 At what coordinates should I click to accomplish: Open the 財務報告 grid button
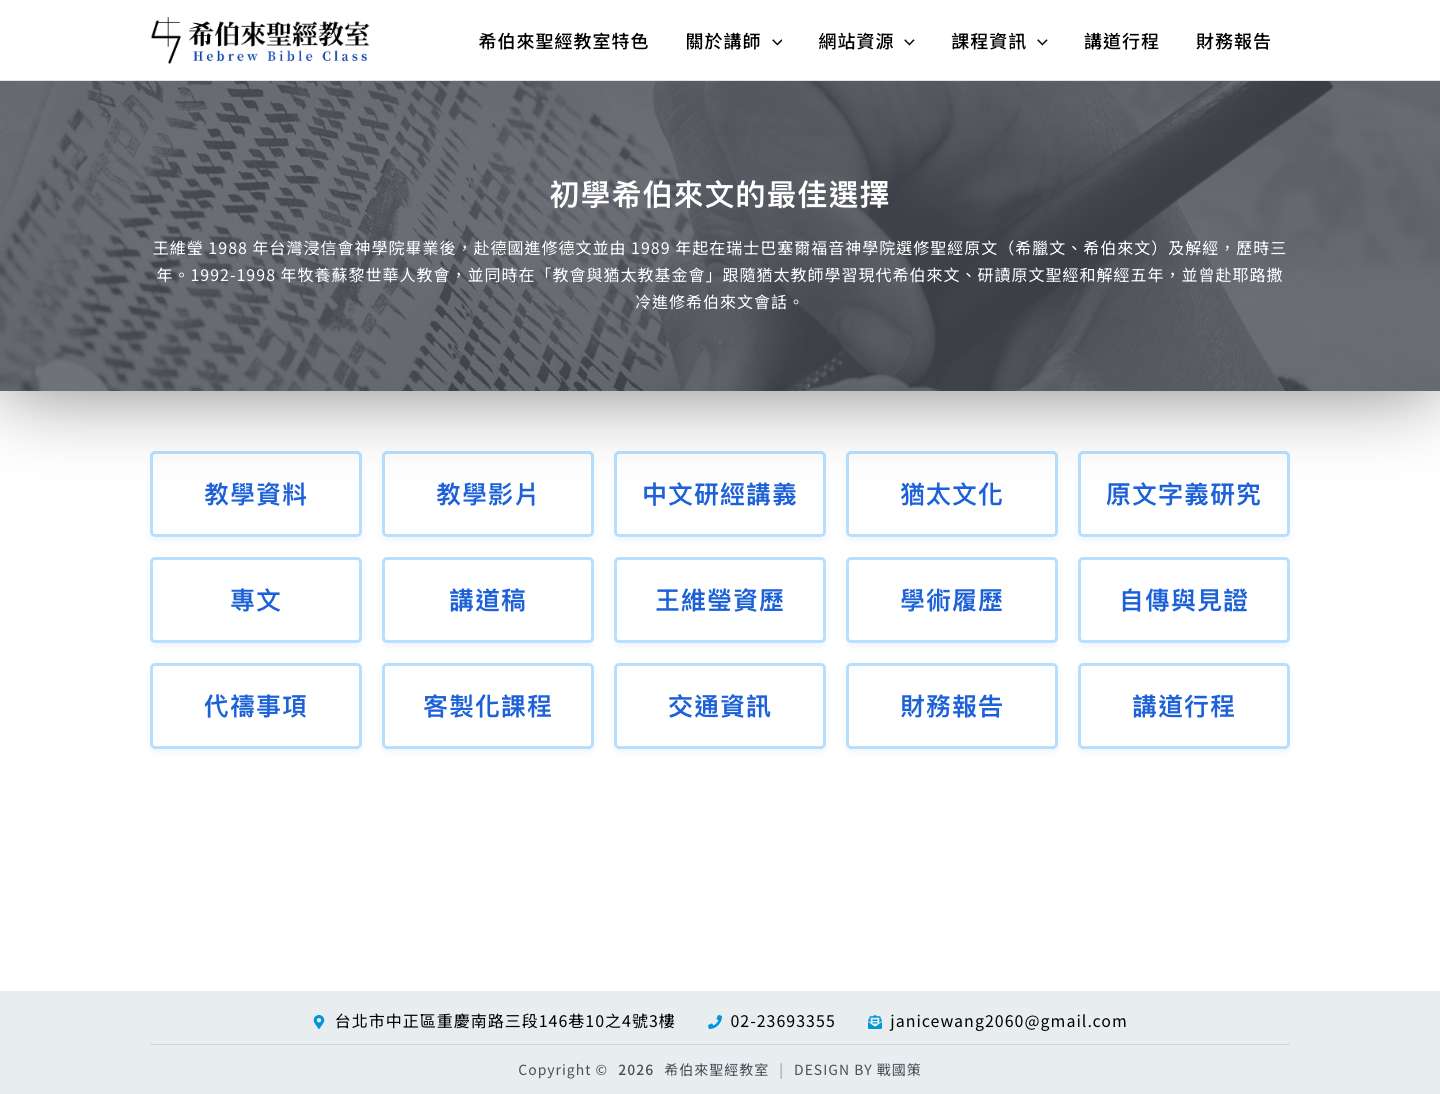coord(952,706)
